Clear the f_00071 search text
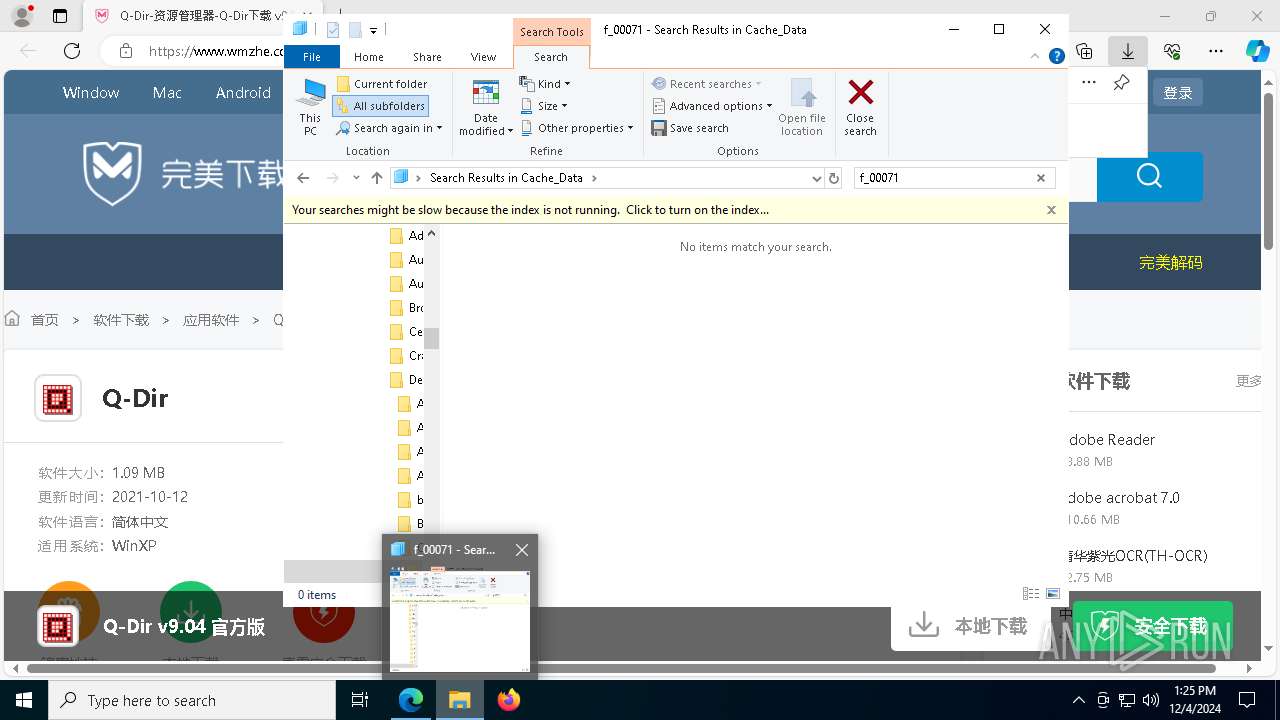Screen dimensions: 1280x720 (1041, 178)
